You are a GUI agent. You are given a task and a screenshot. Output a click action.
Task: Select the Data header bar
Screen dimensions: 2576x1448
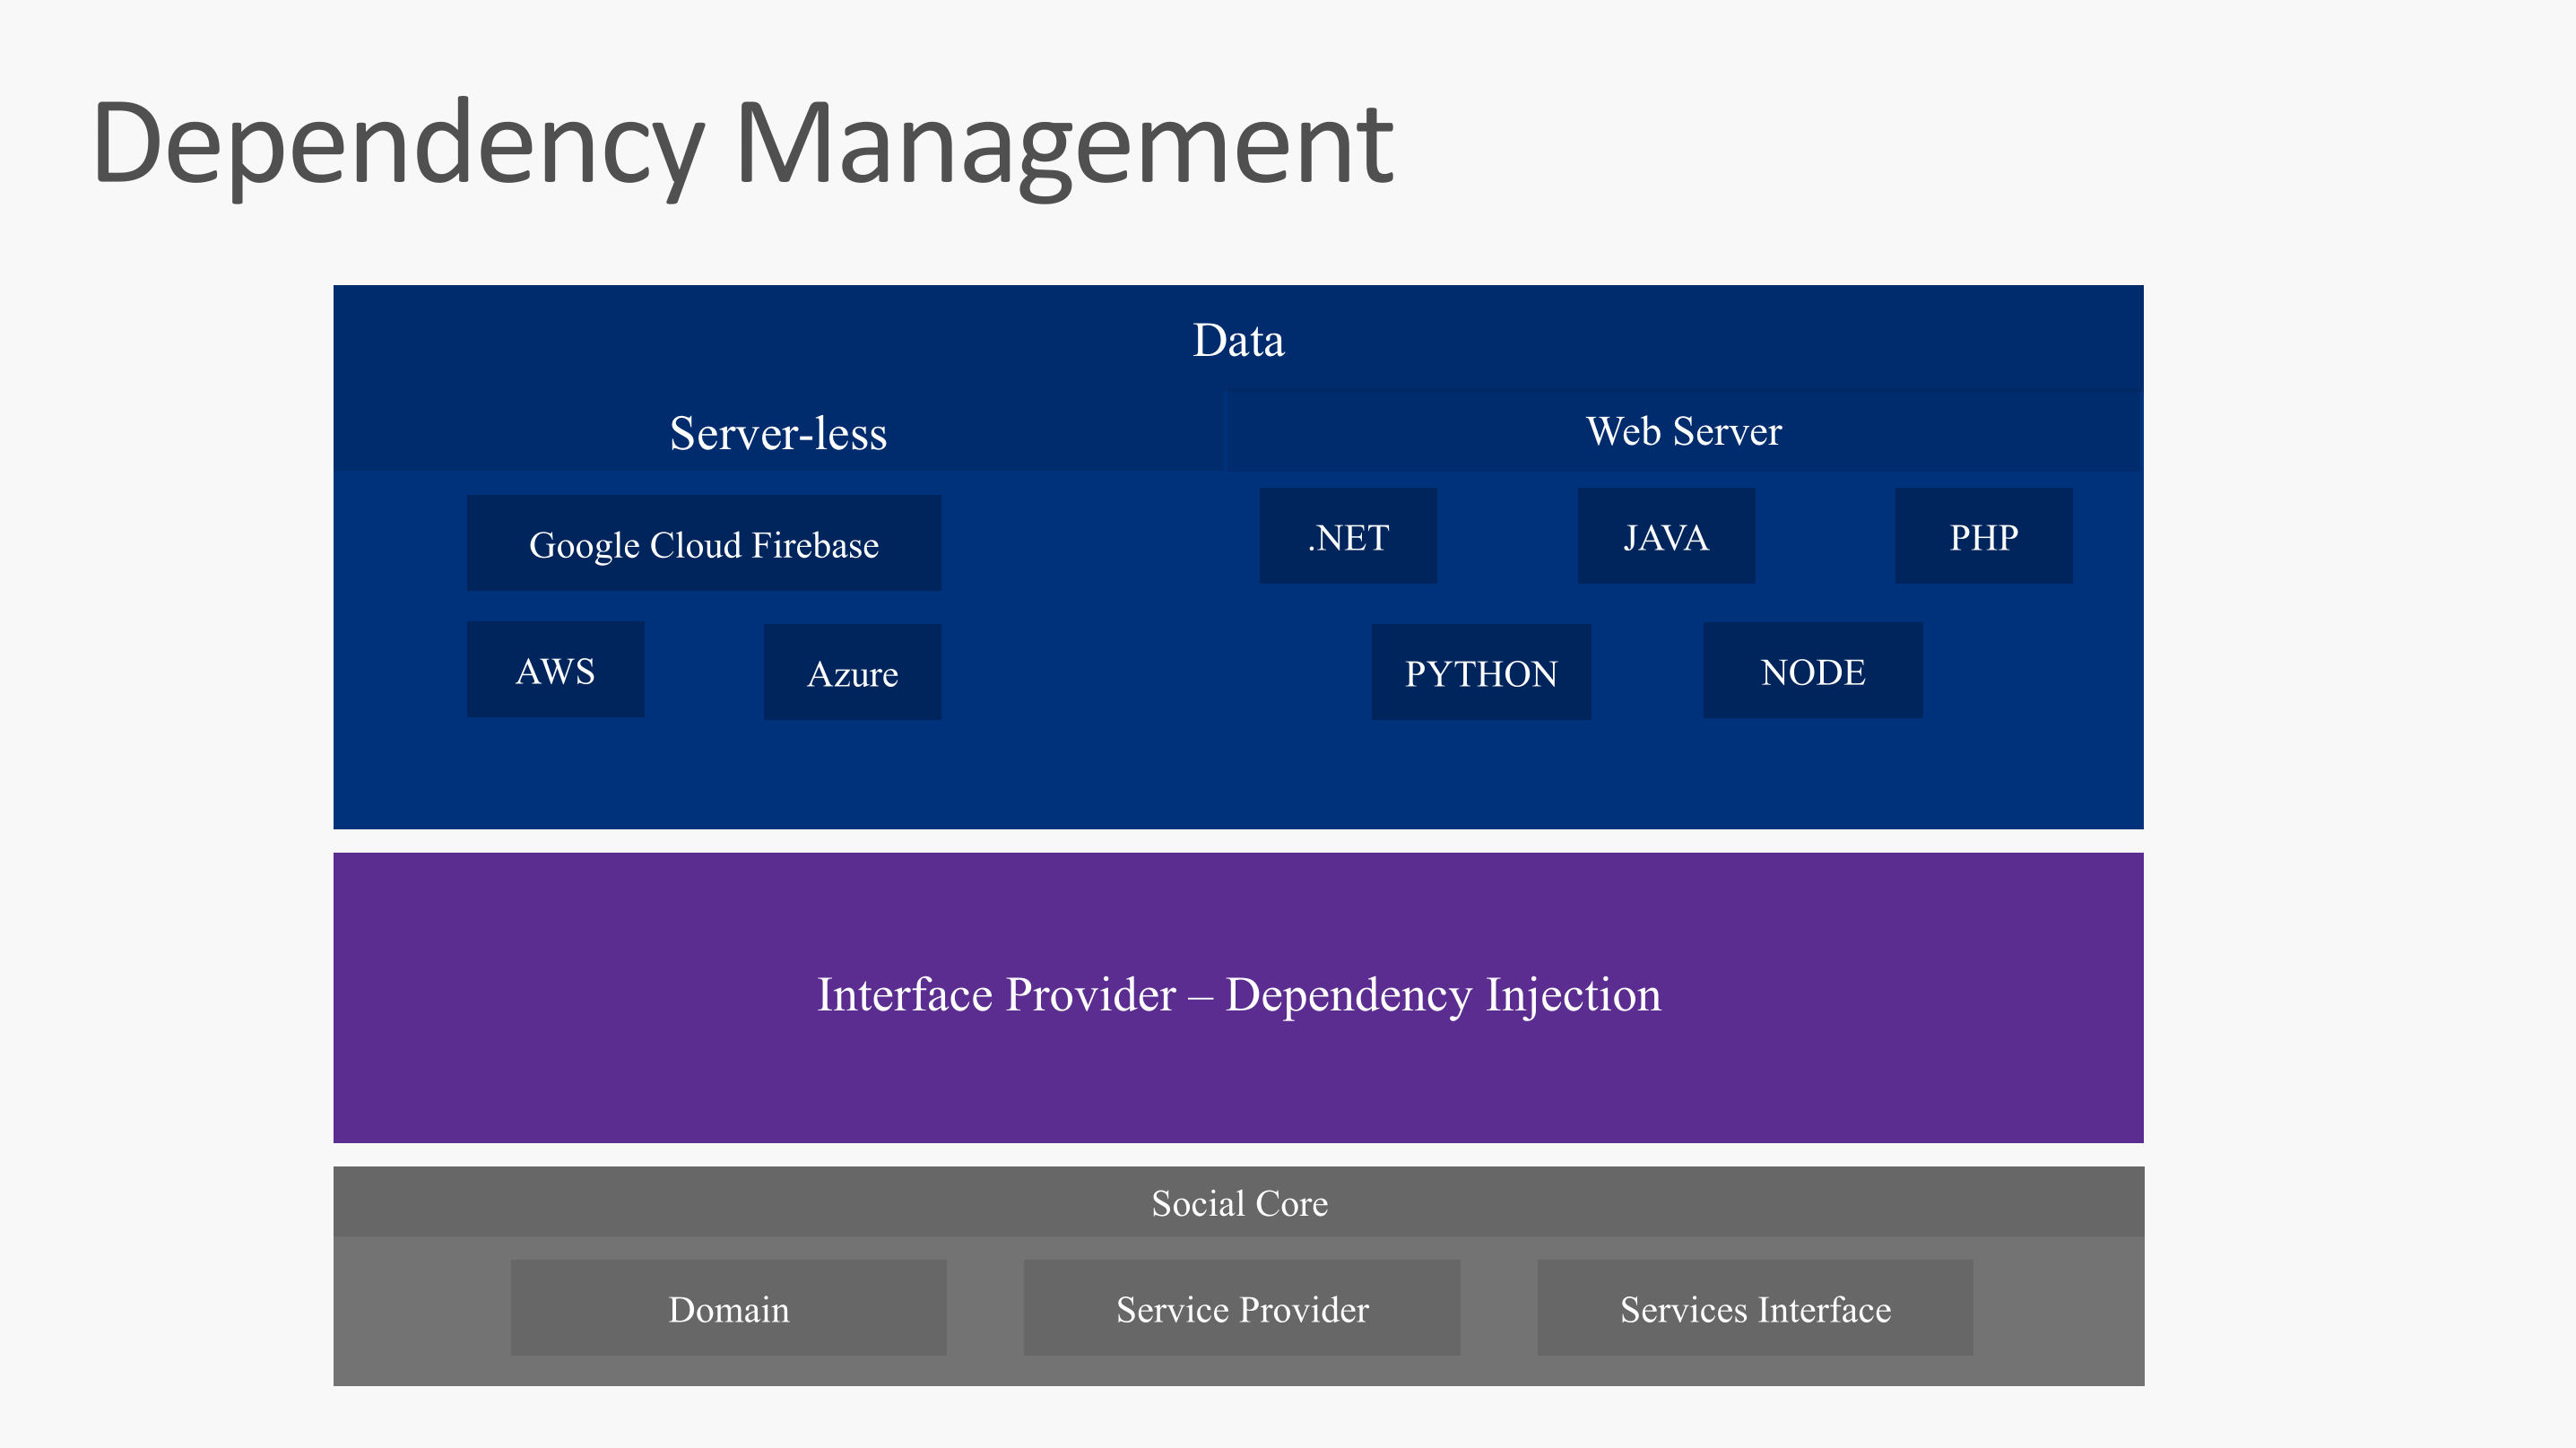[x=1238, y=340]
